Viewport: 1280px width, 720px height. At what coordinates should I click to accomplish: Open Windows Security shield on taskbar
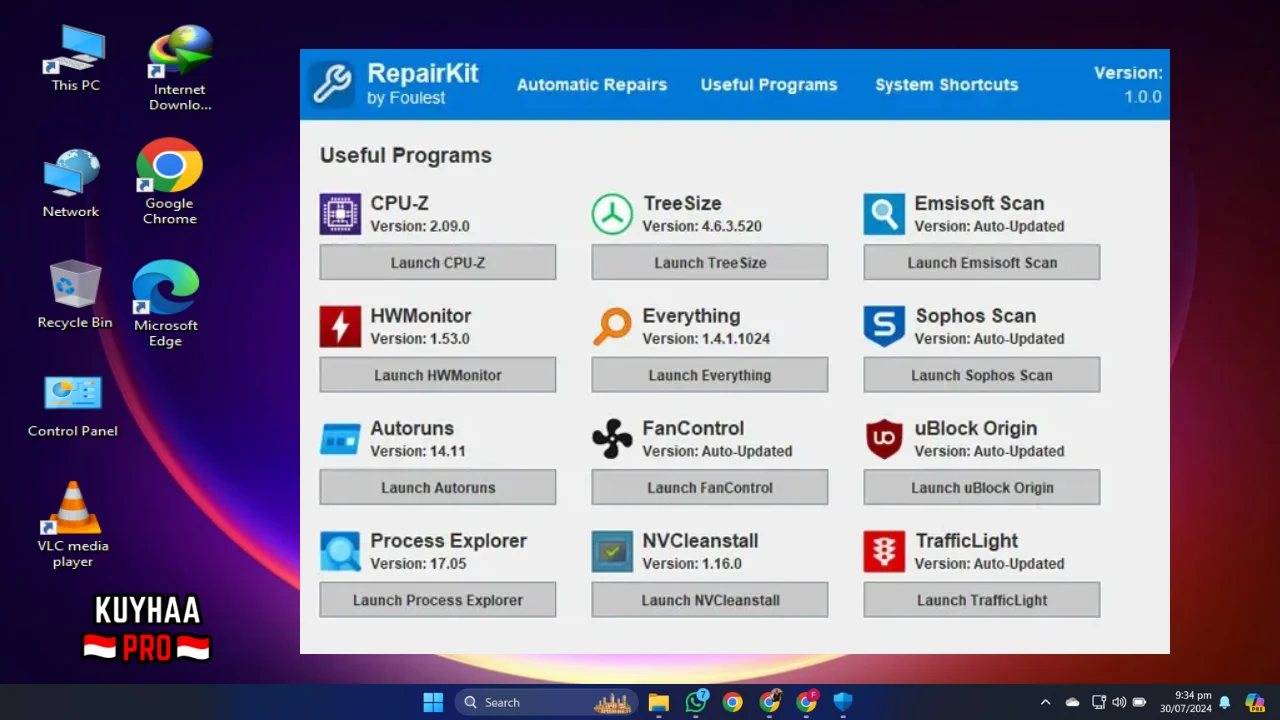[843, 702]
